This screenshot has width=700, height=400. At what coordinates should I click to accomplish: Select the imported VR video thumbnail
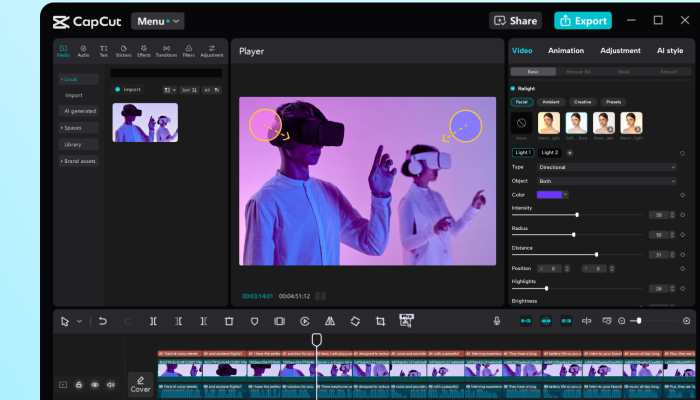pos(145,122)
